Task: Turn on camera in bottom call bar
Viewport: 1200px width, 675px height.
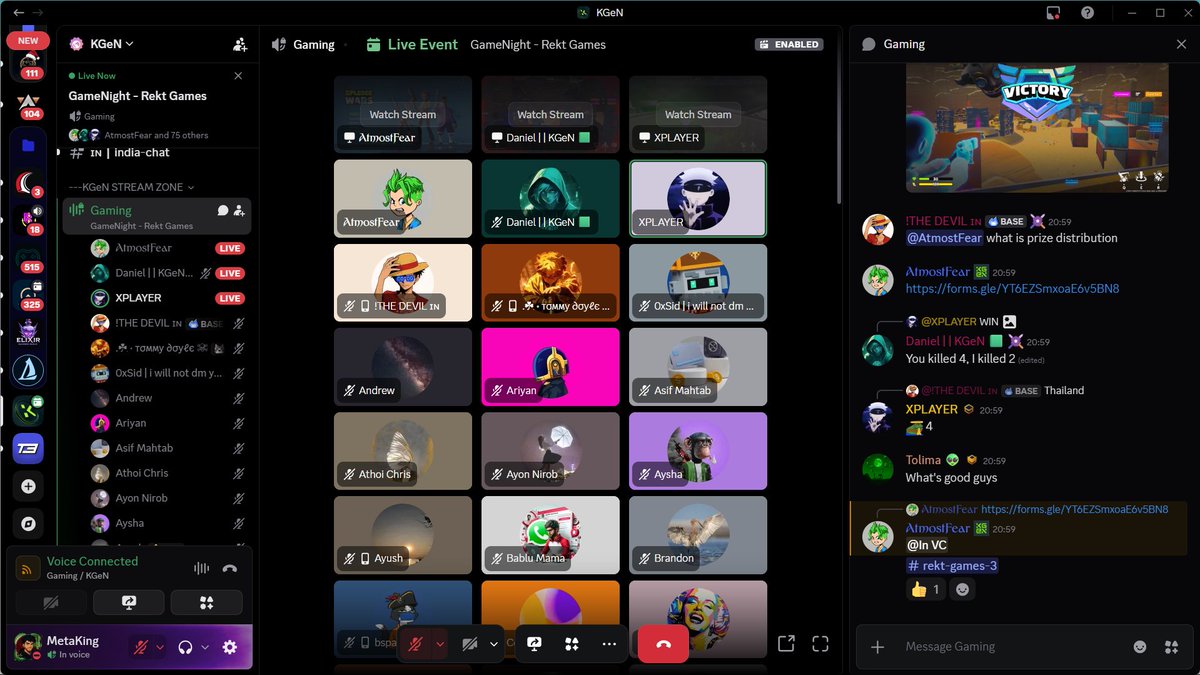Action: click(x=470, y=644)
